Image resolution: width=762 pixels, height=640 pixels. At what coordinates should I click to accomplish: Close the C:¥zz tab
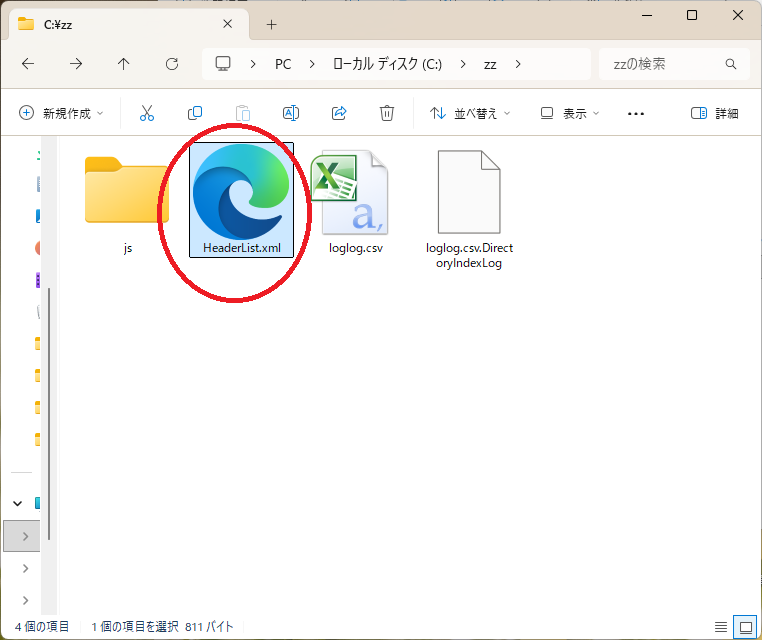coord(227,24)
